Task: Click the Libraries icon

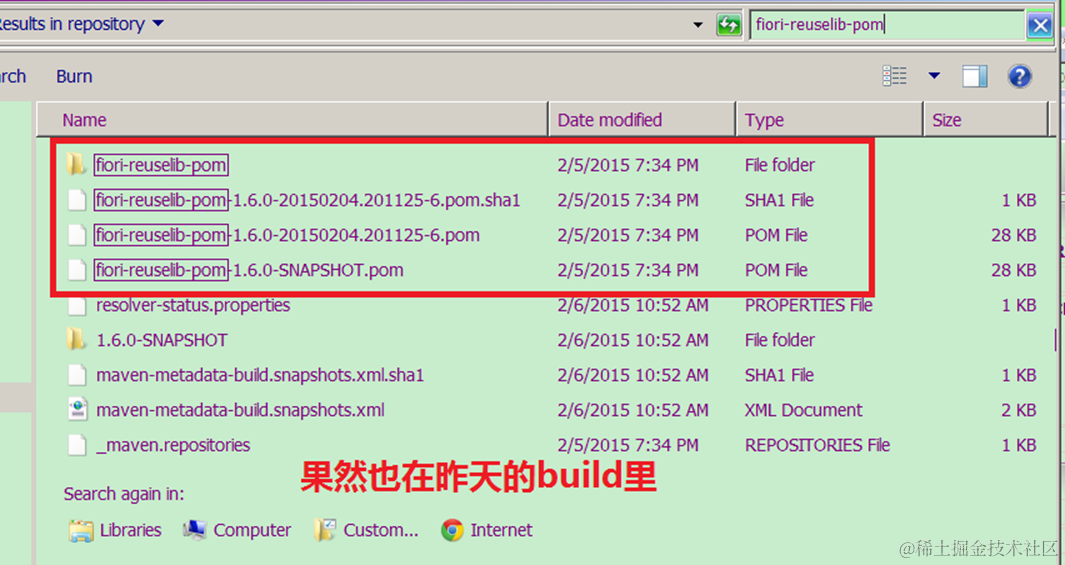Action: click(81, 531)
